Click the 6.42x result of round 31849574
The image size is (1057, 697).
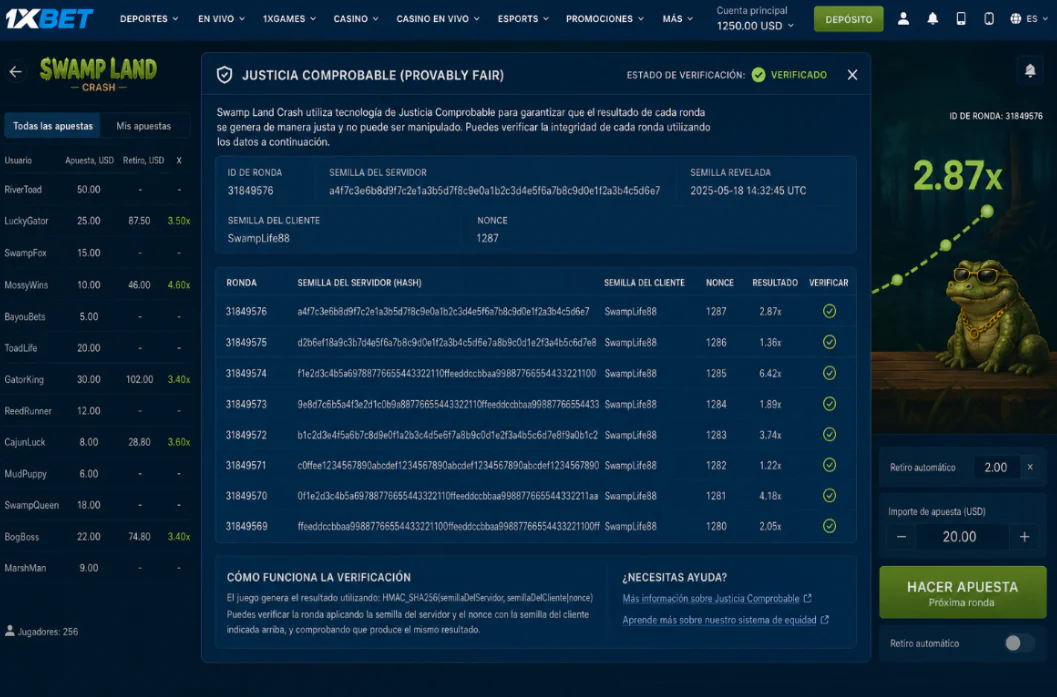click(x=770, y=373)
